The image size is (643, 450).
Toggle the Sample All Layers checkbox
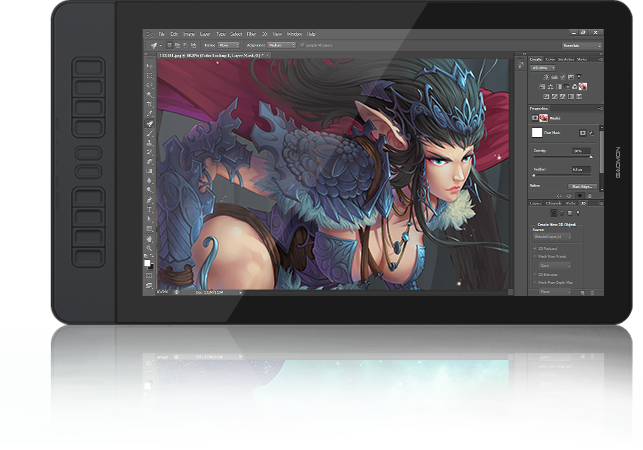(303, 45)
